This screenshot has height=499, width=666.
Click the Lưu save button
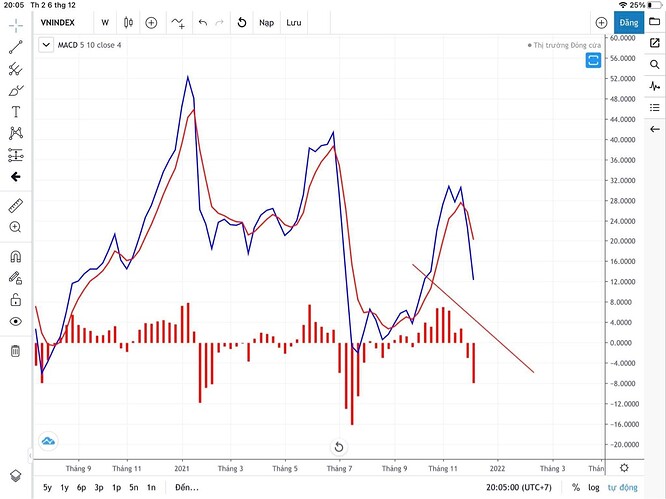coord(293,23)
